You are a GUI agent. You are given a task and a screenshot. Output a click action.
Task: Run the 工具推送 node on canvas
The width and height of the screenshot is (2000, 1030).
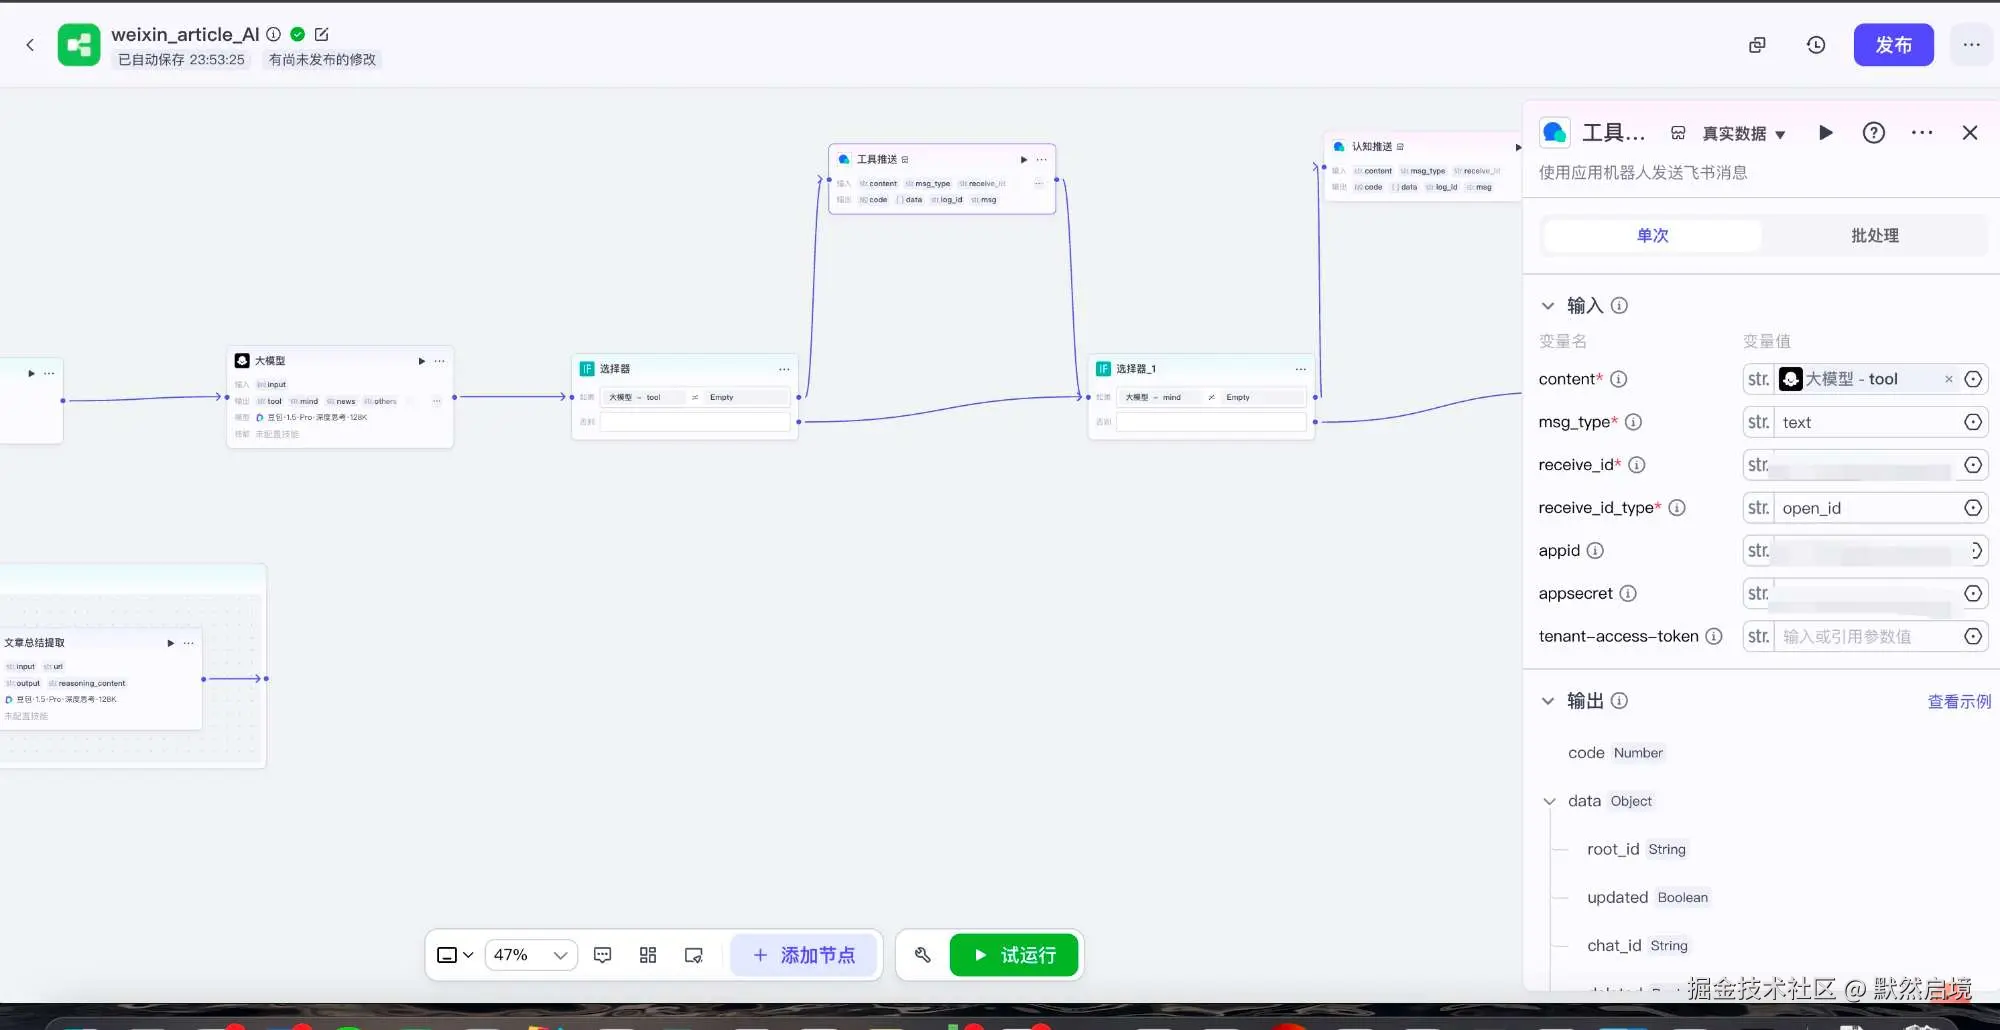[1023, 160]
